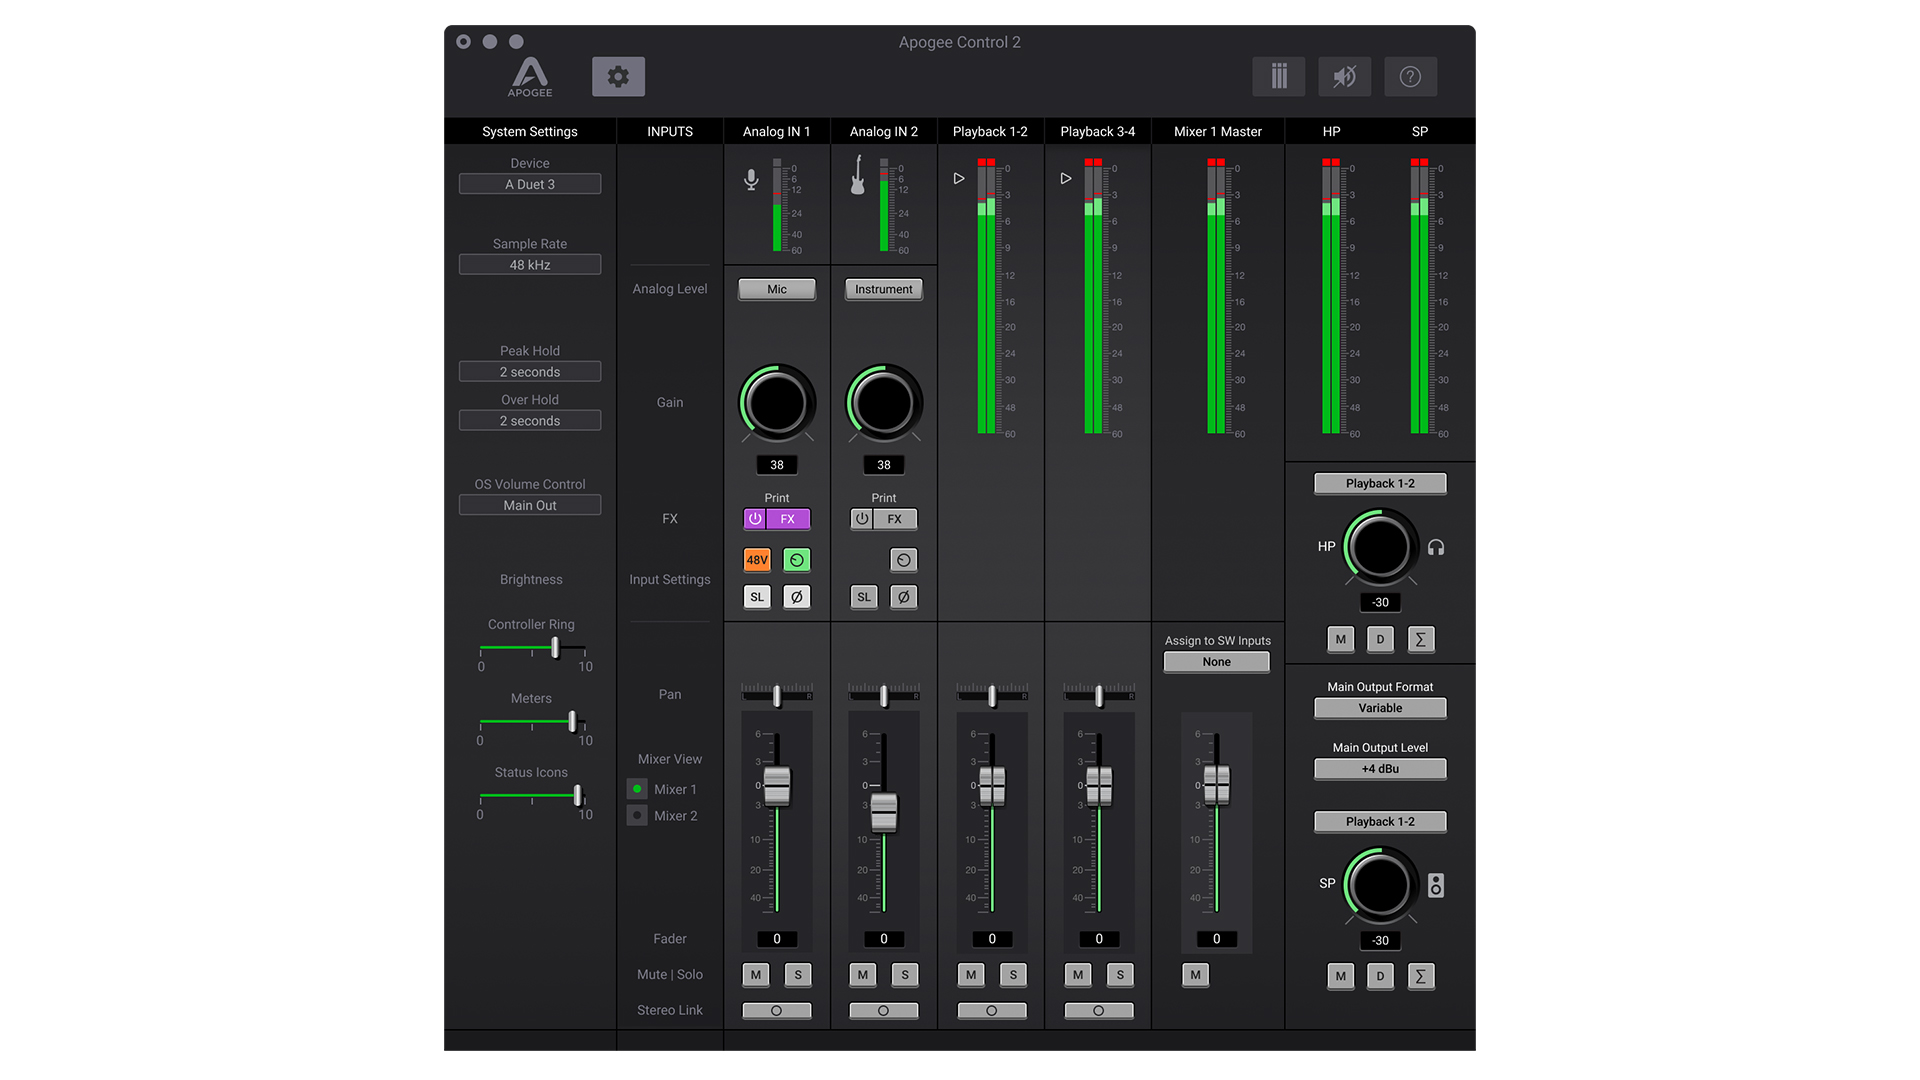Viewport: 1920px width, 1080px height.
Task: Invert phase on Analog IN 2
Action: click(x=904, y=597)
